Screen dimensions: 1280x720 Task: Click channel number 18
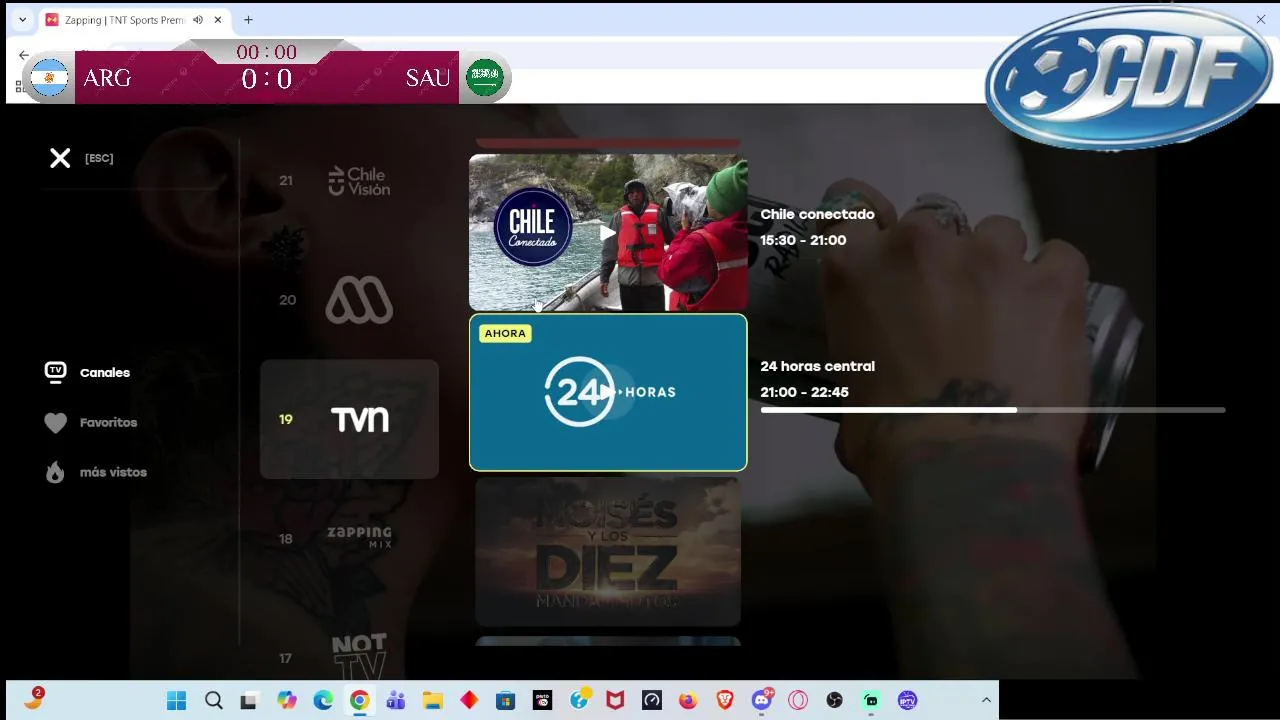[286, 538]
